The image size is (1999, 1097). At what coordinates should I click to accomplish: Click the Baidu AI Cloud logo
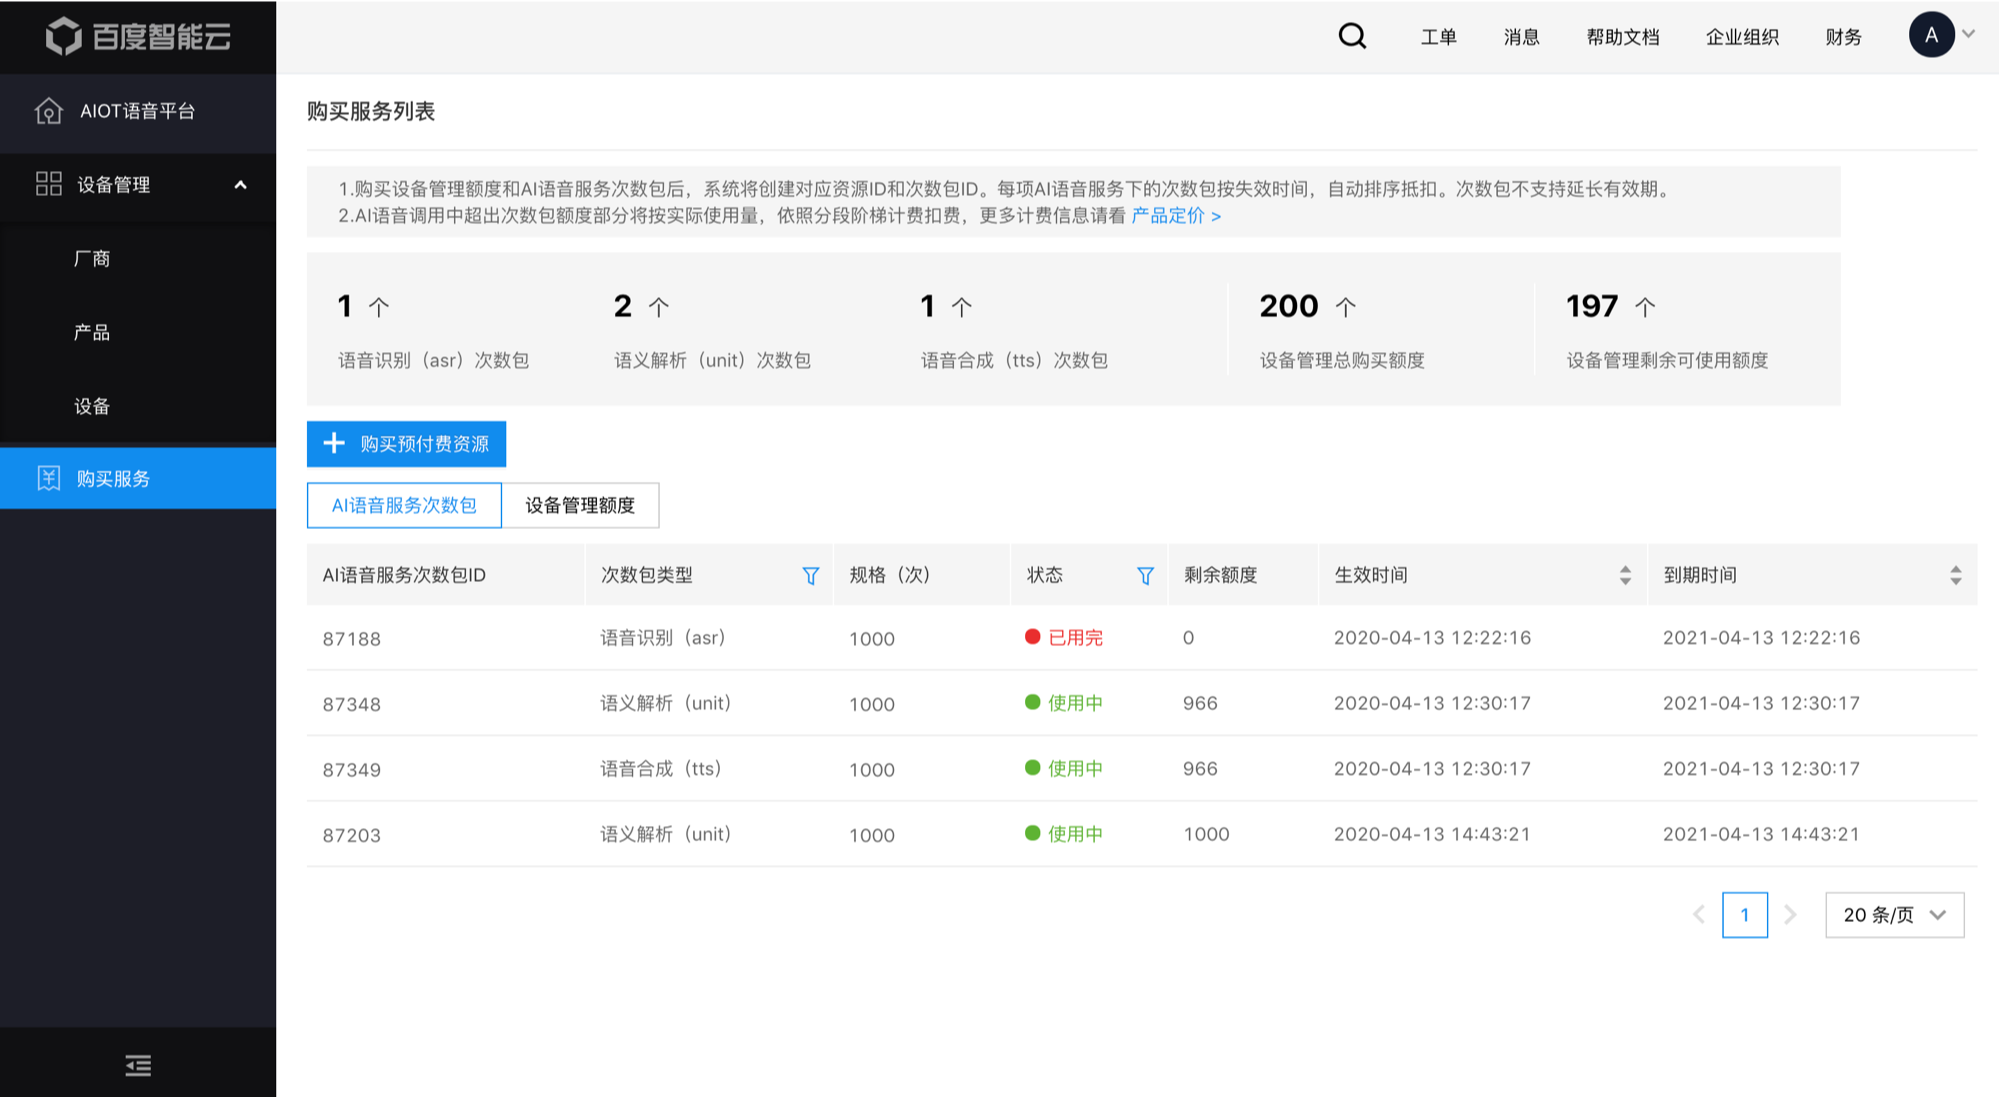point(138,37)
